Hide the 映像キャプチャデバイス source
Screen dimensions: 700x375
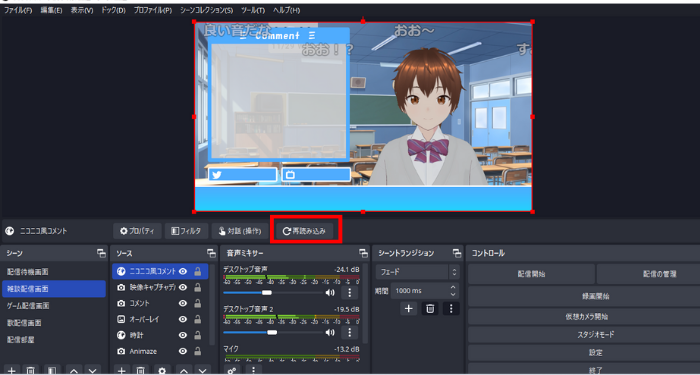click(x=183, y=287)
